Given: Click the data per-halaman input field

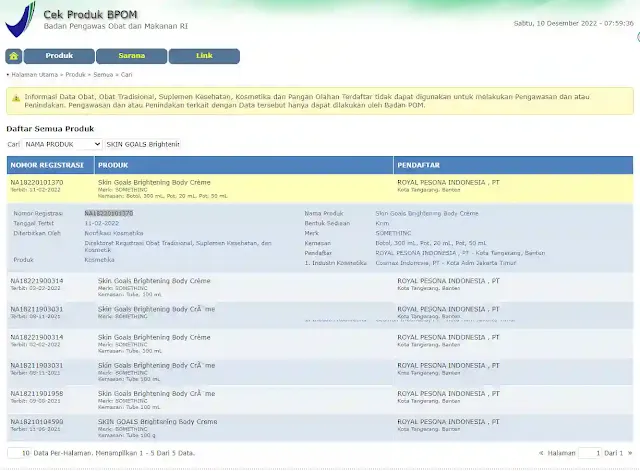Looking at the screenshot, I should pos(19,453).
